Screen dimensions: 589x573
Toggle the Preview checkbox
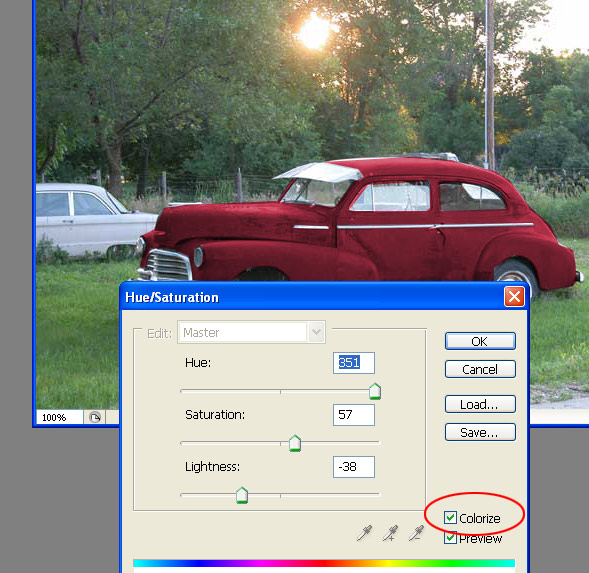click(450, 538)
